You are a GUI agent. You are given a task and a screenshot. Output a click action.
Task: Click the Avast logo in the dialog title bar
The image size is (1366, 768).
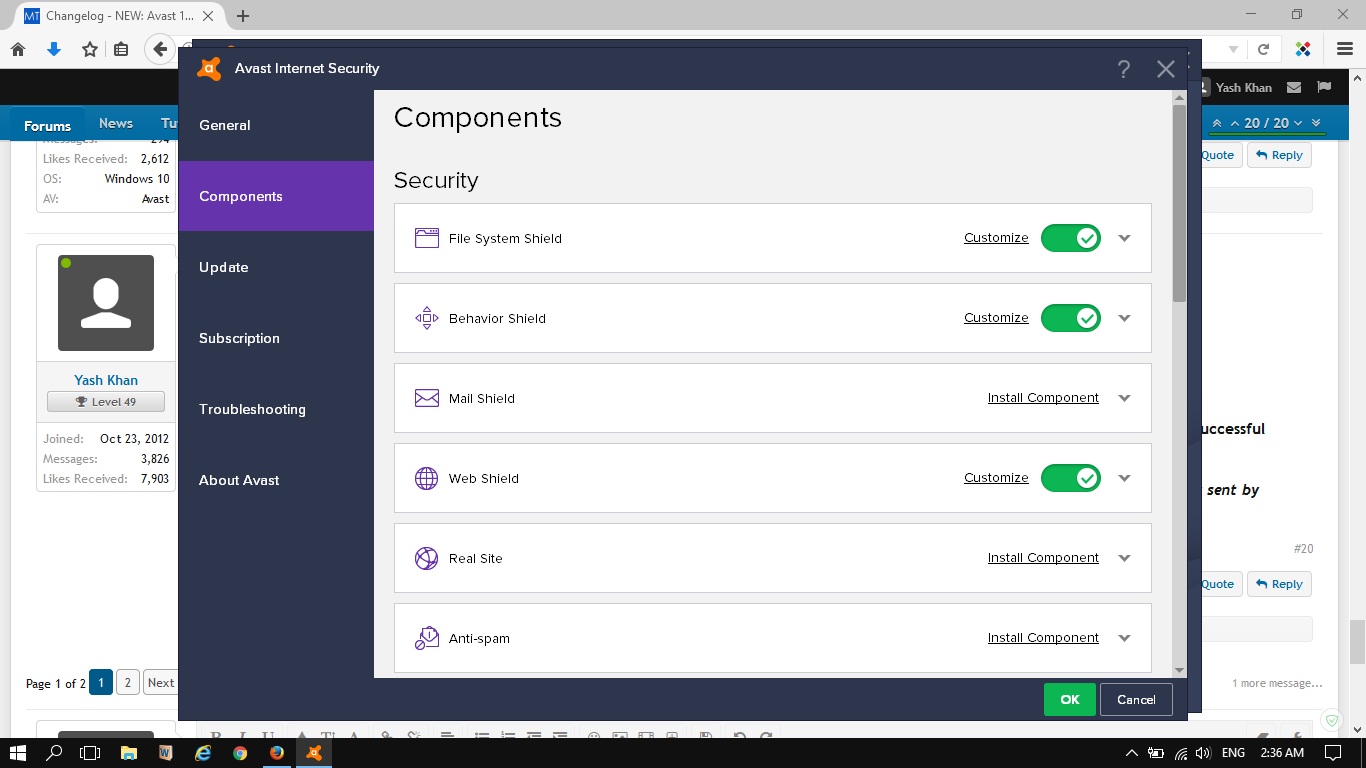coord(209,69)
